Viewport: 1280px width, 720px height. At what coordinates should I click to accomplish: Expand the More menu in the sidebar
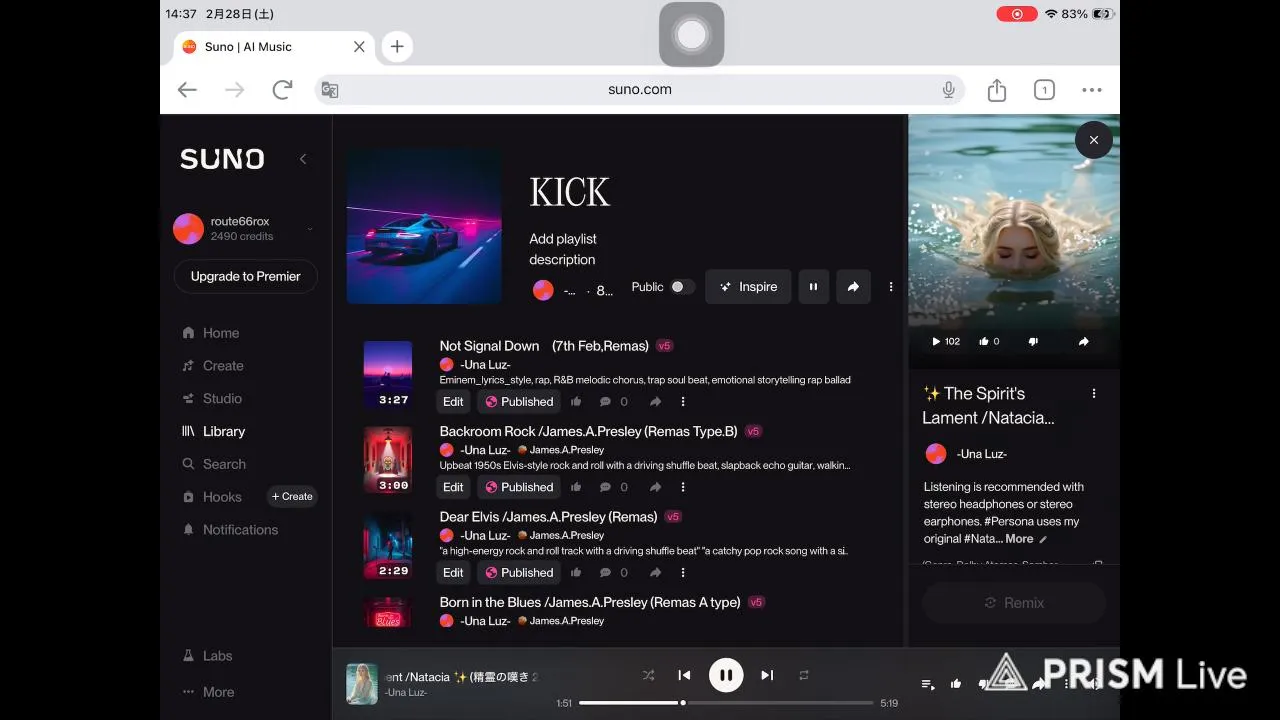pos(209,692)
